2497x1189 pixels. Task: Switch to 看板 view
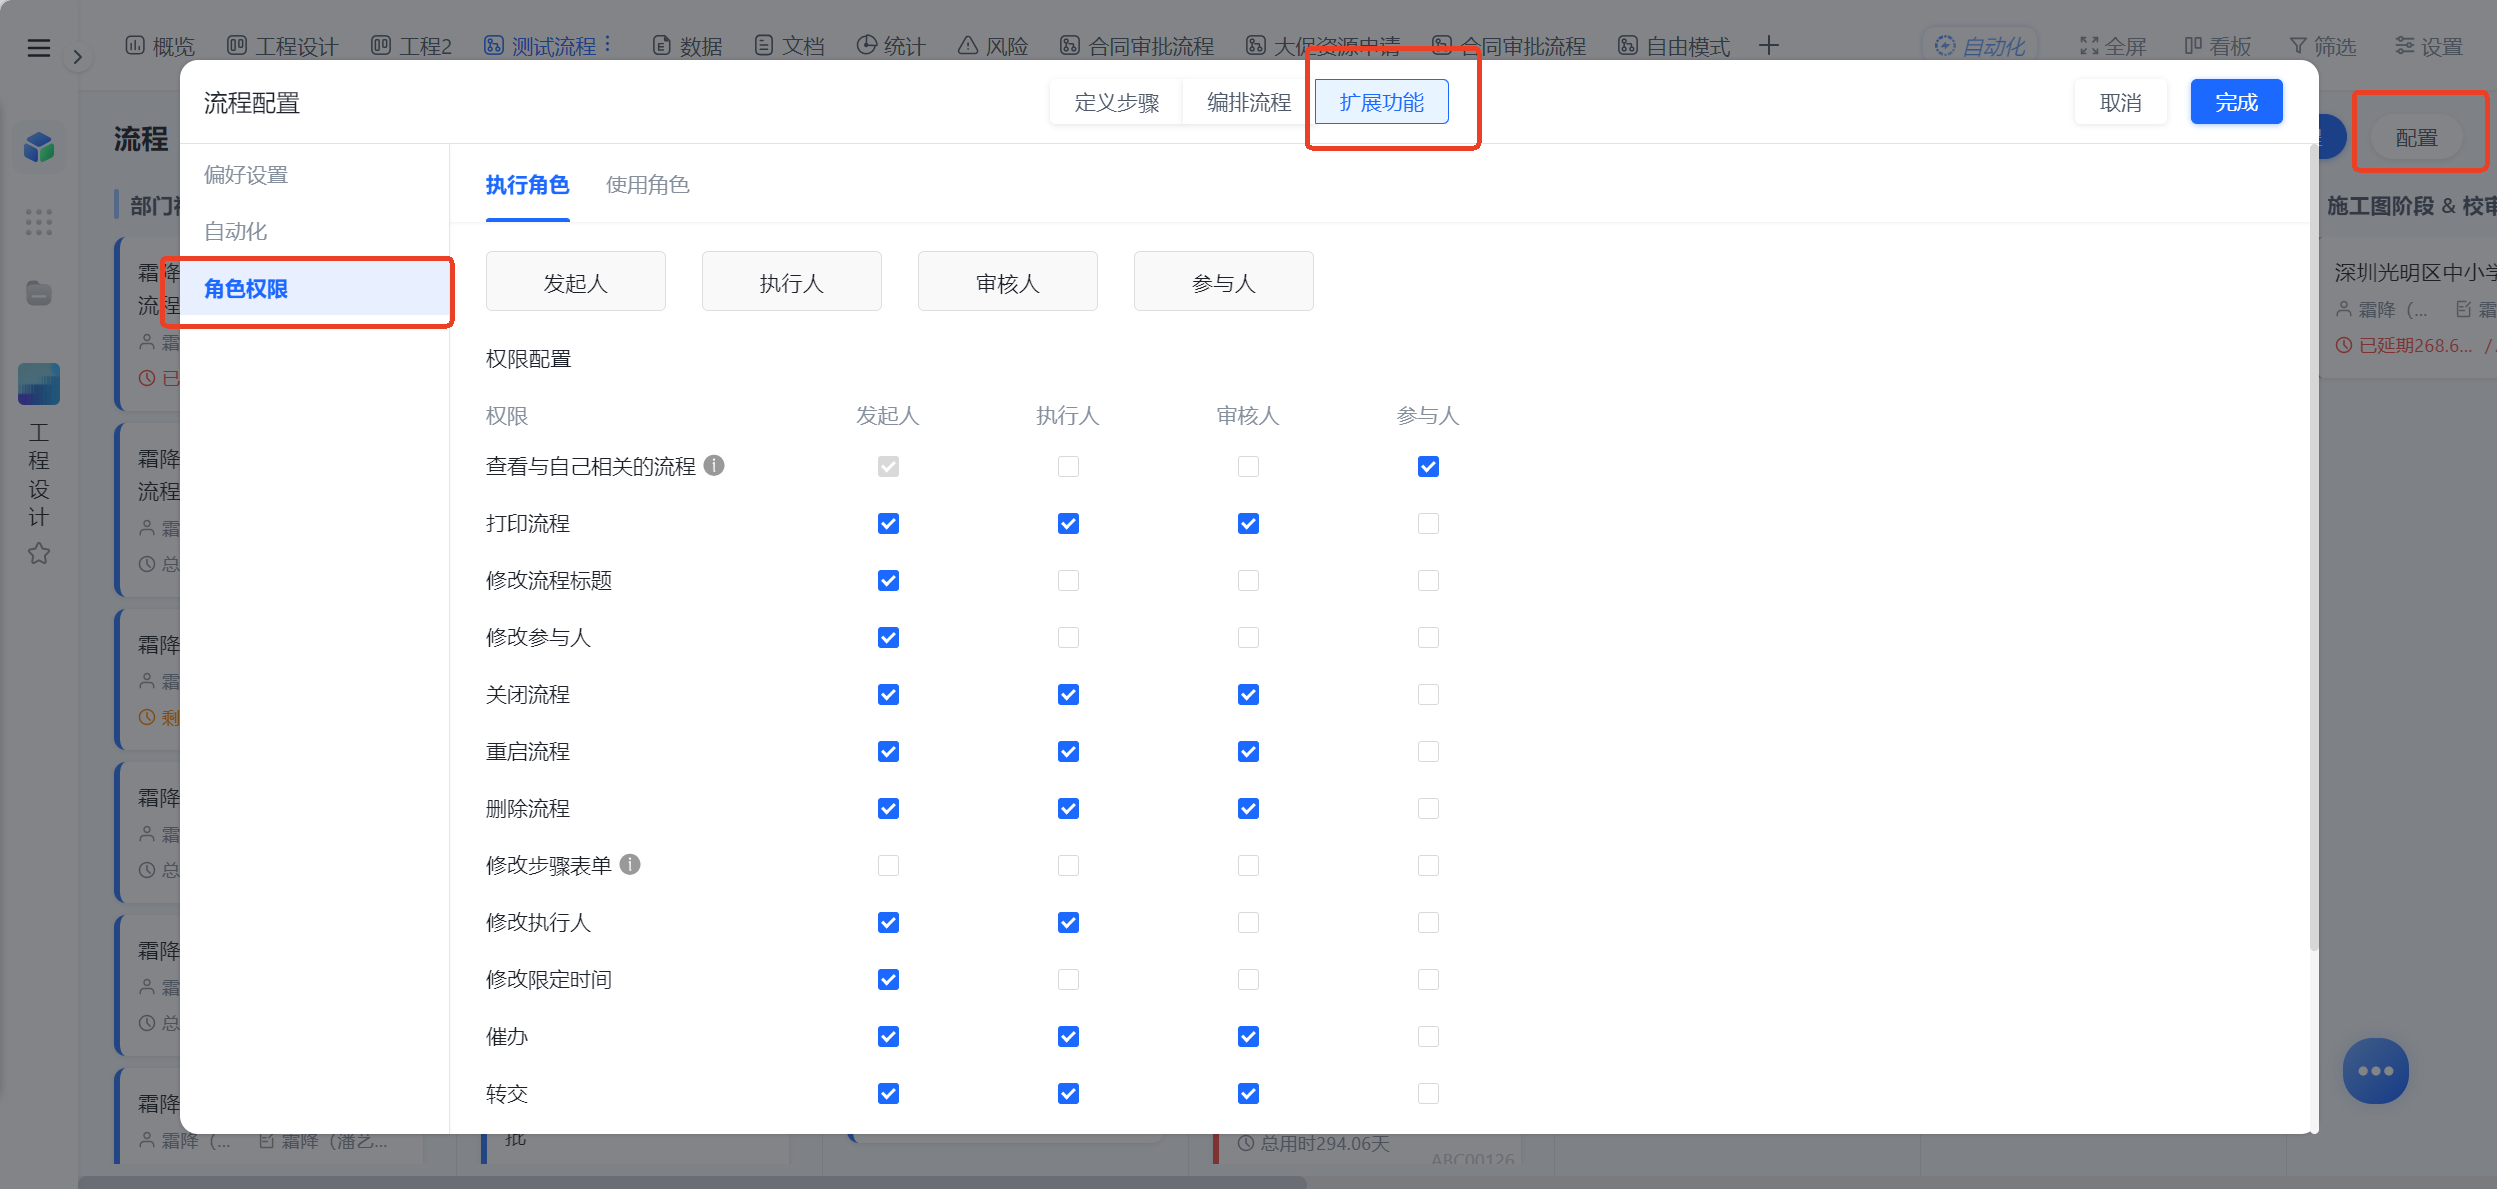pyautogui.click(x=2217, y=46)
